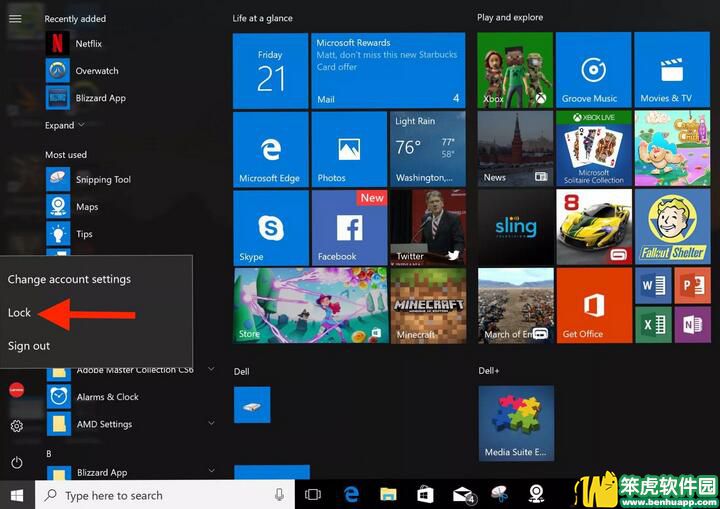Image resolution: width=720 pixels, height=509 pixels.
Task: Click the microphone icon in search box
Action: pyautogui.click(x=279, y=495)
